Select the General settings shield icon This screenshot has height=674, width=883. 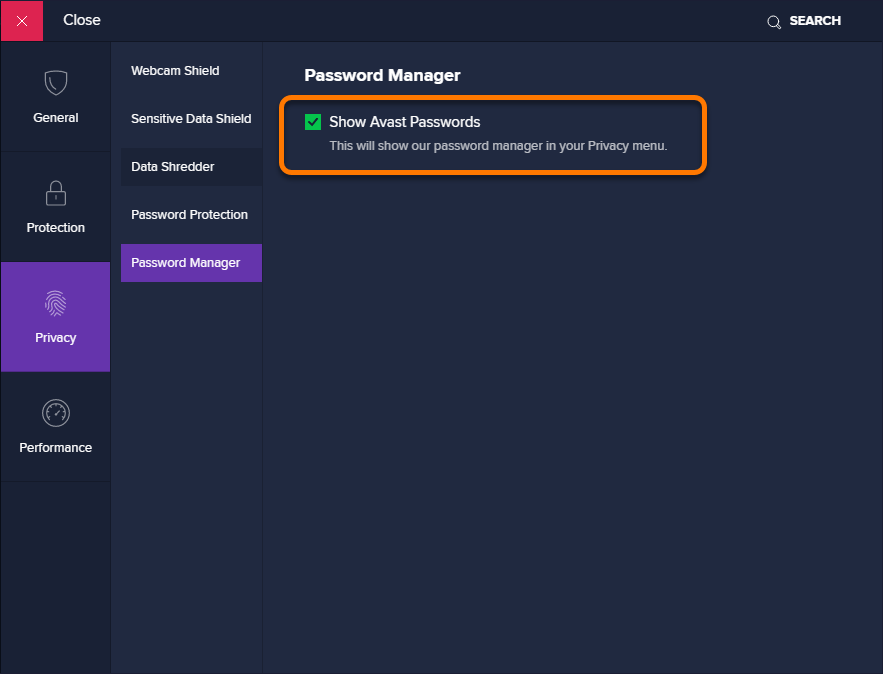coord(55,83)
